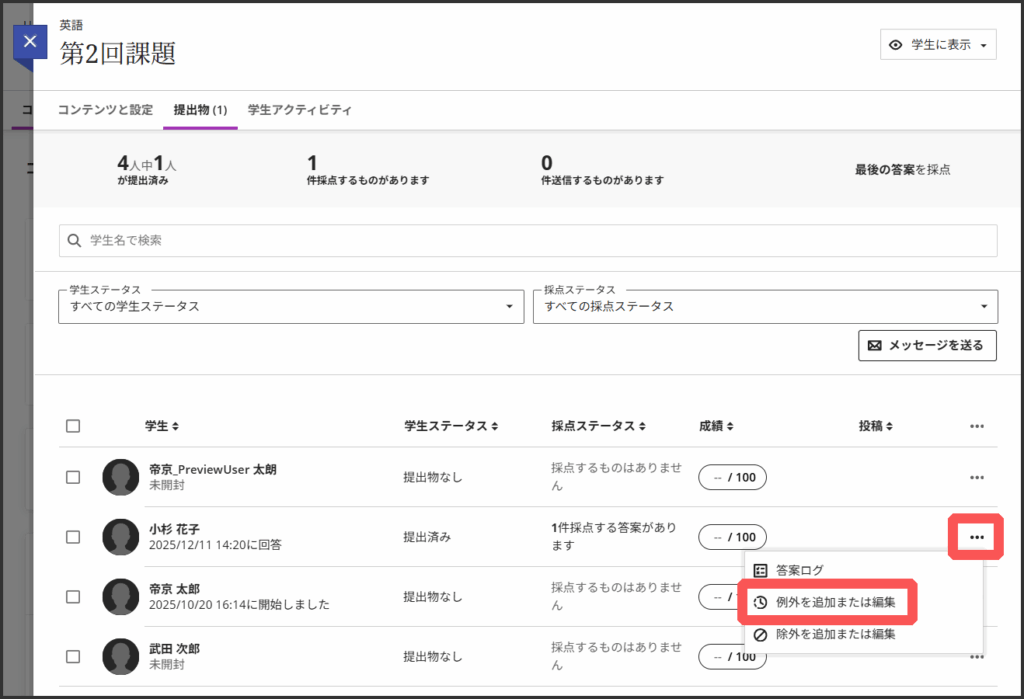This screenshot has height=699, width=1024.
Task: Select 答案ログ in the context menu
Action: click(x=799, y=571)
